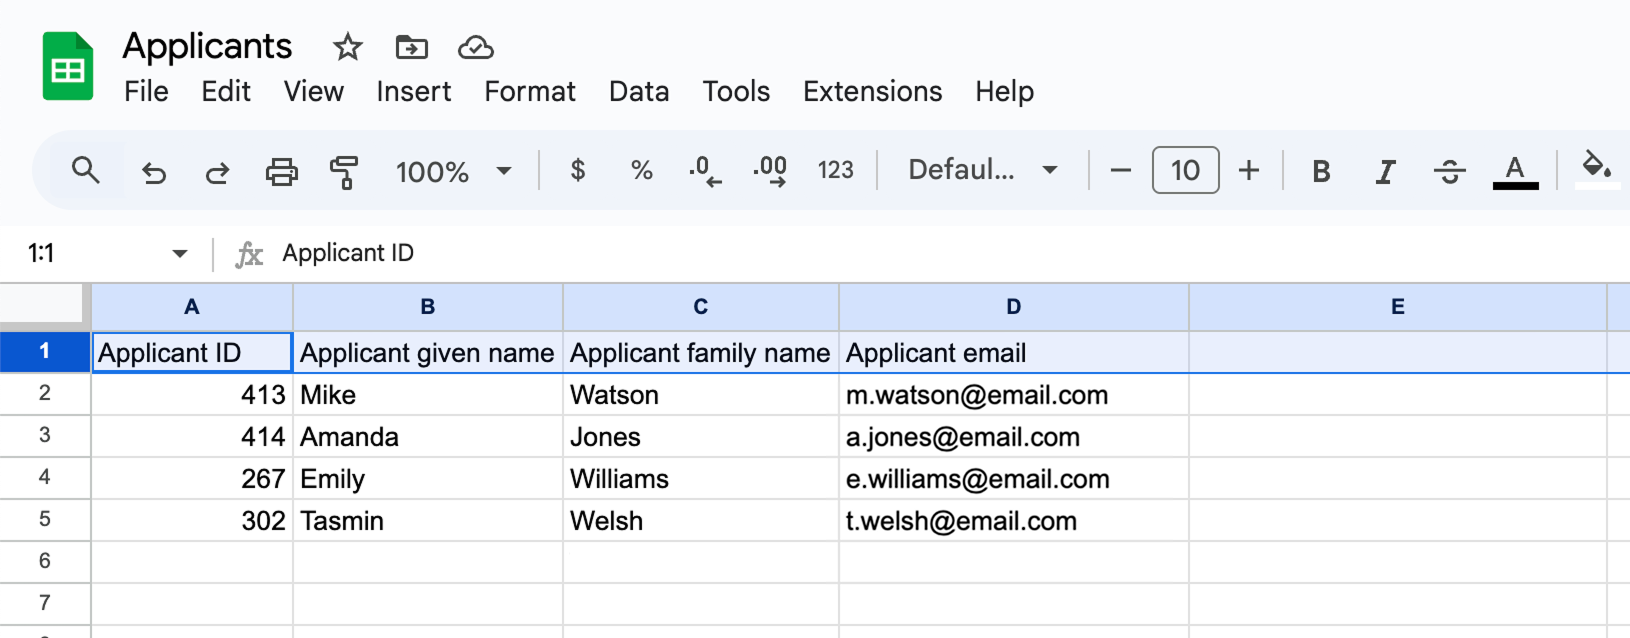The width and height of the screenshot is (1630, 638).
Task: Toggle strikethrough formatting
Action: (x=1449, y=172)
